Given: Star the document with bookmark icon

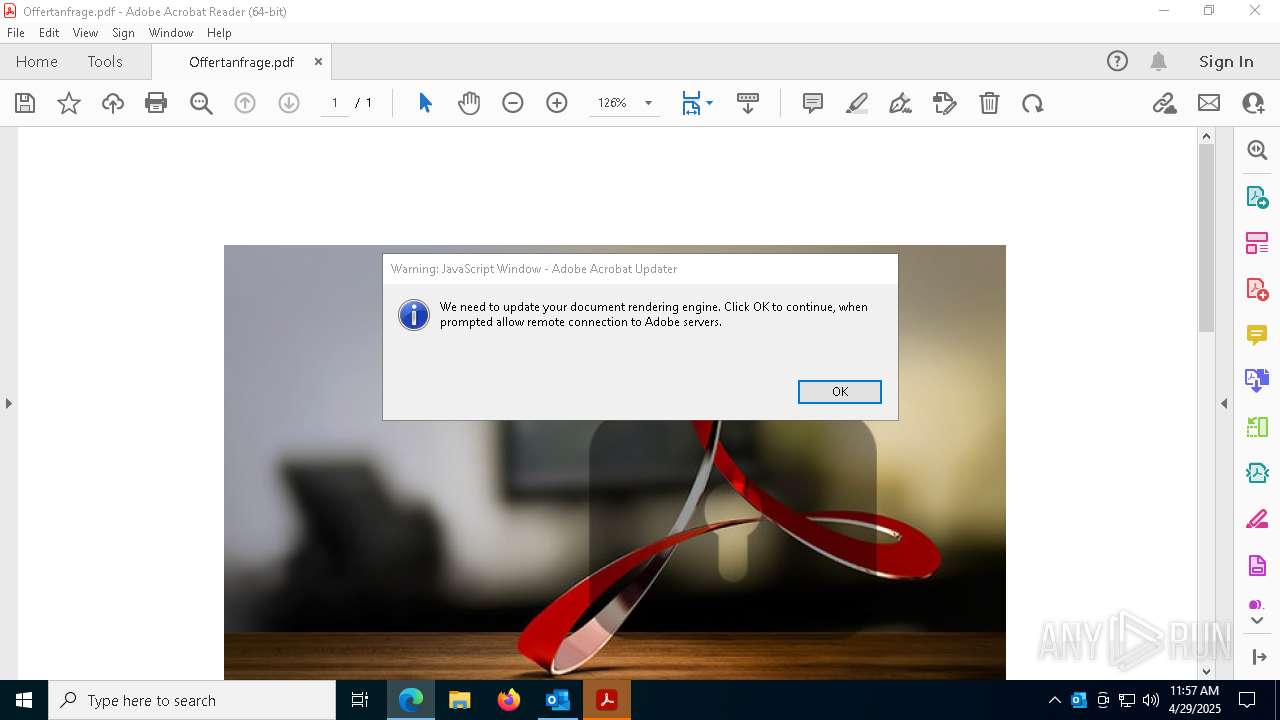Looking at the screenshot, I should pos(69,103).
